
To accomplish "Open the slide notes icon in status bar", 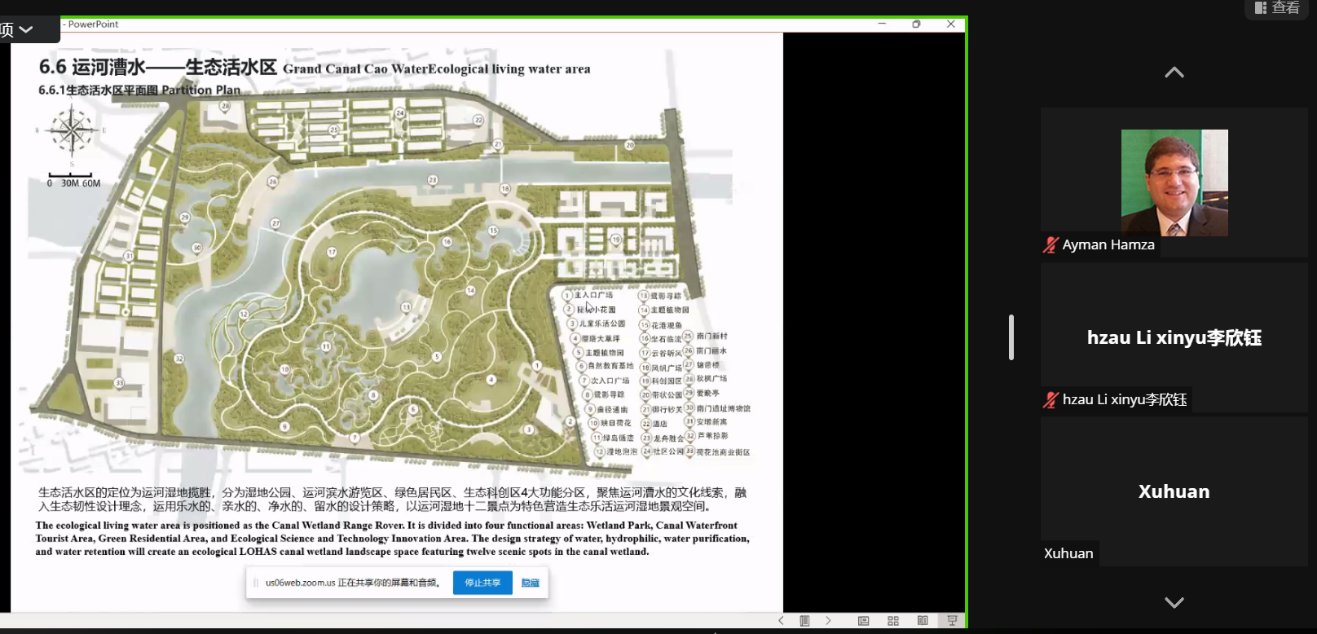I will (805, 621).
